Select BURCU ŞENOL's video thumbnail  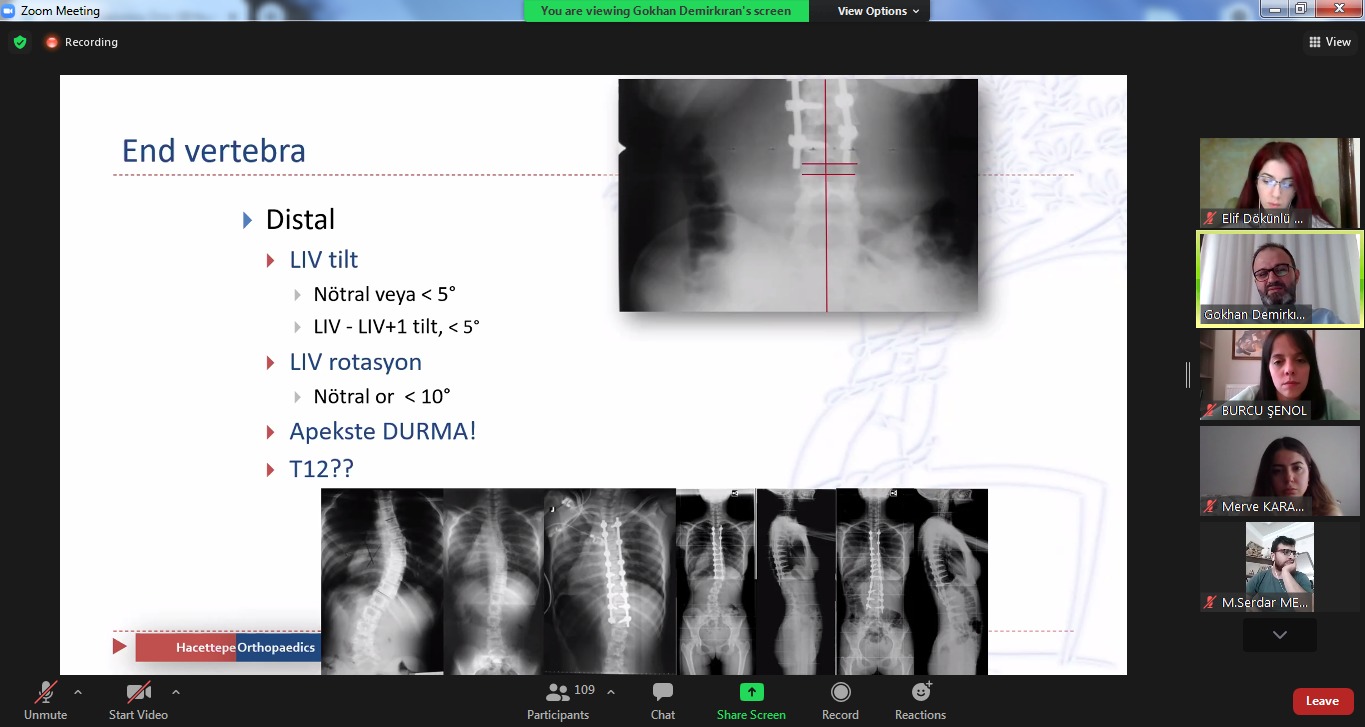(x=1279, y=375)
